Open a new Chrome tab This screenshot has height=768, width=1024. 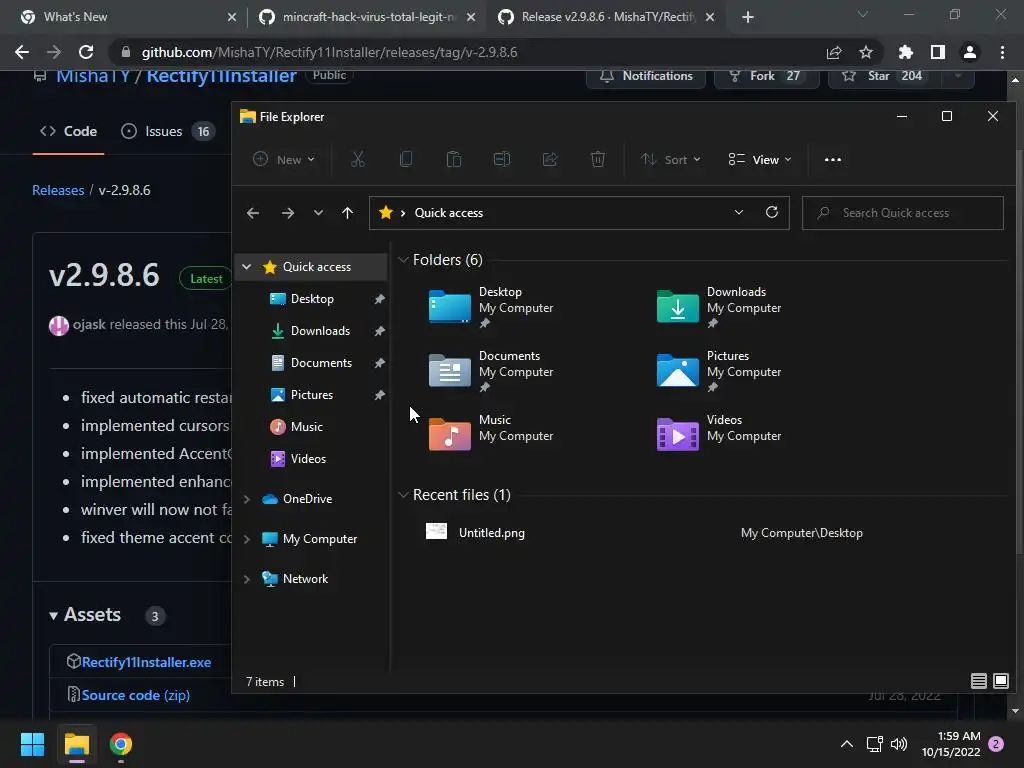pyautogui.click(x=748, y=17)
